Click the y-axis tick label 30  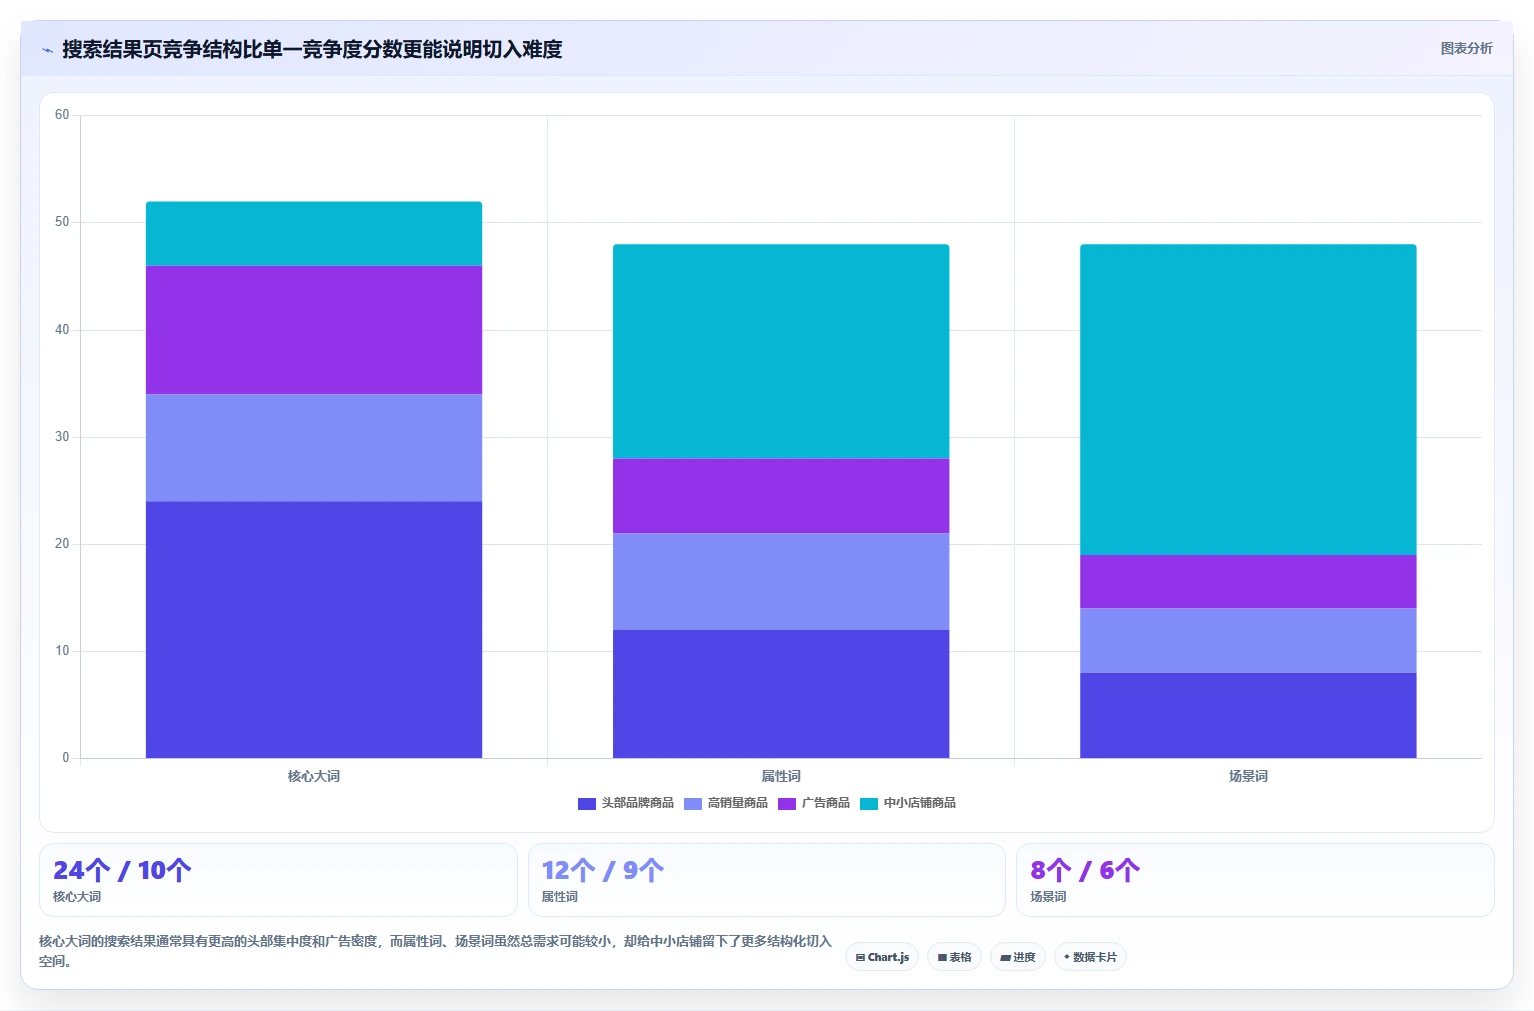click(62, 437)
